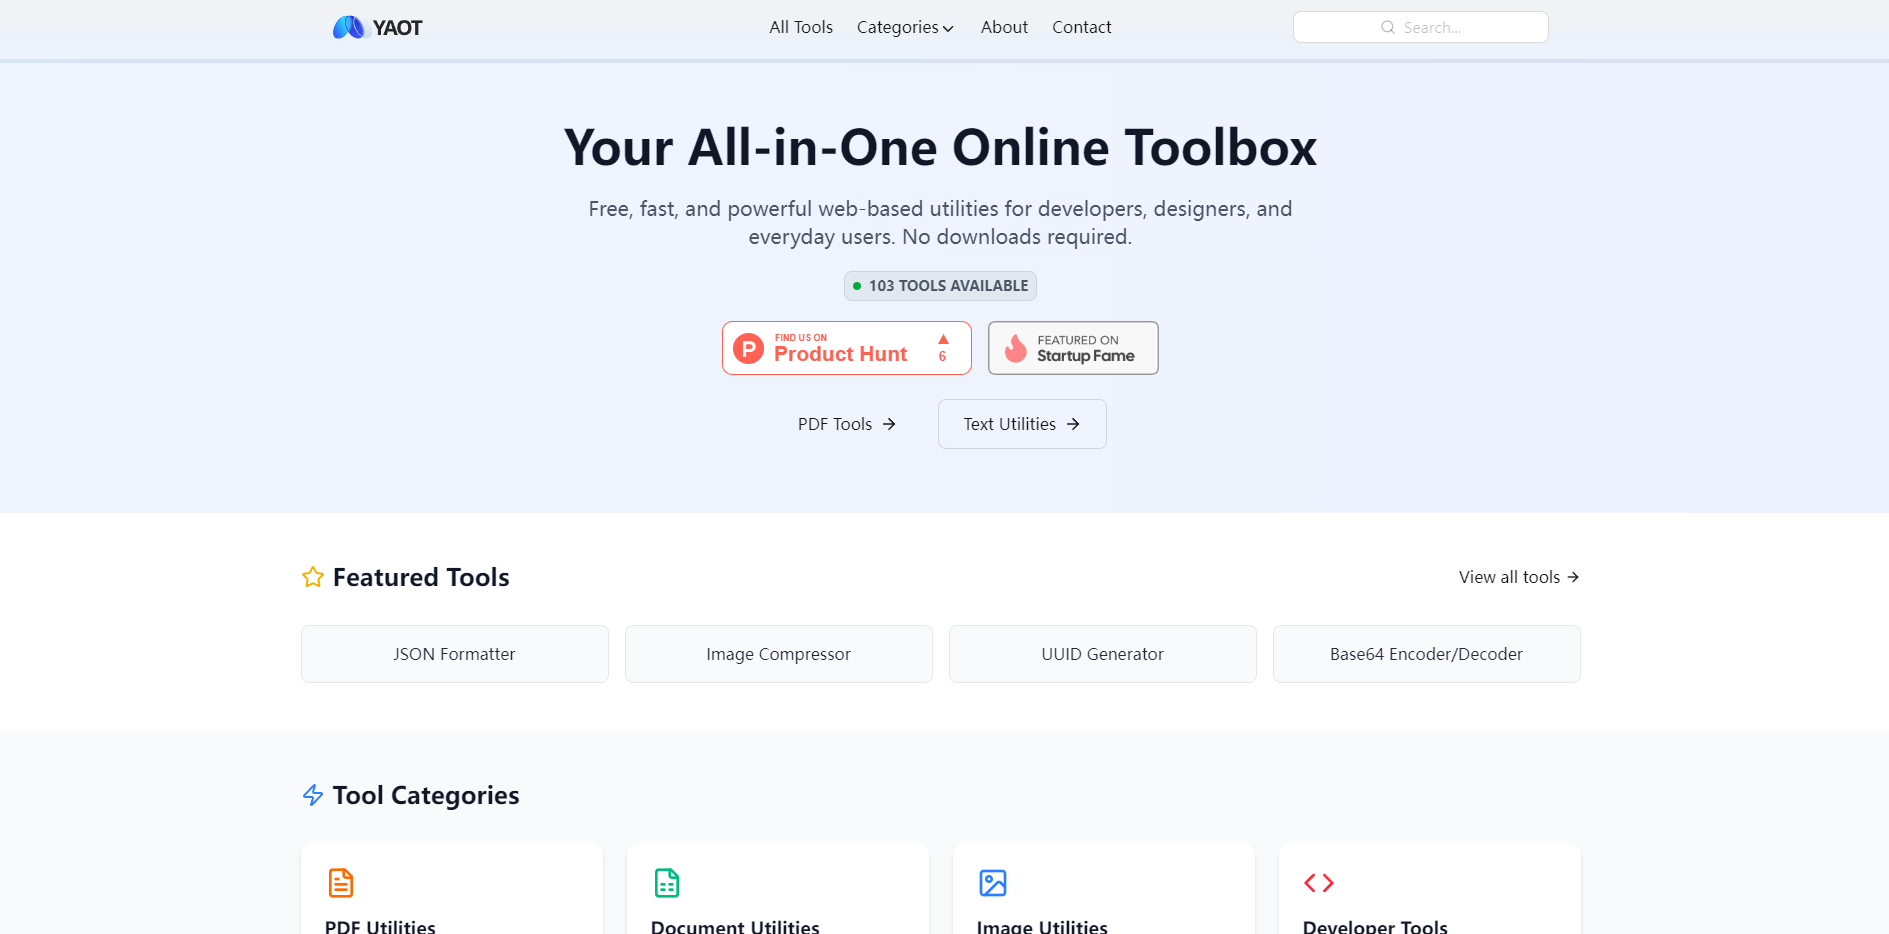This screenshot has height=934, width=1889.
Task: Select the Document Utilities category icon
Action: click(x=666, y=883)
